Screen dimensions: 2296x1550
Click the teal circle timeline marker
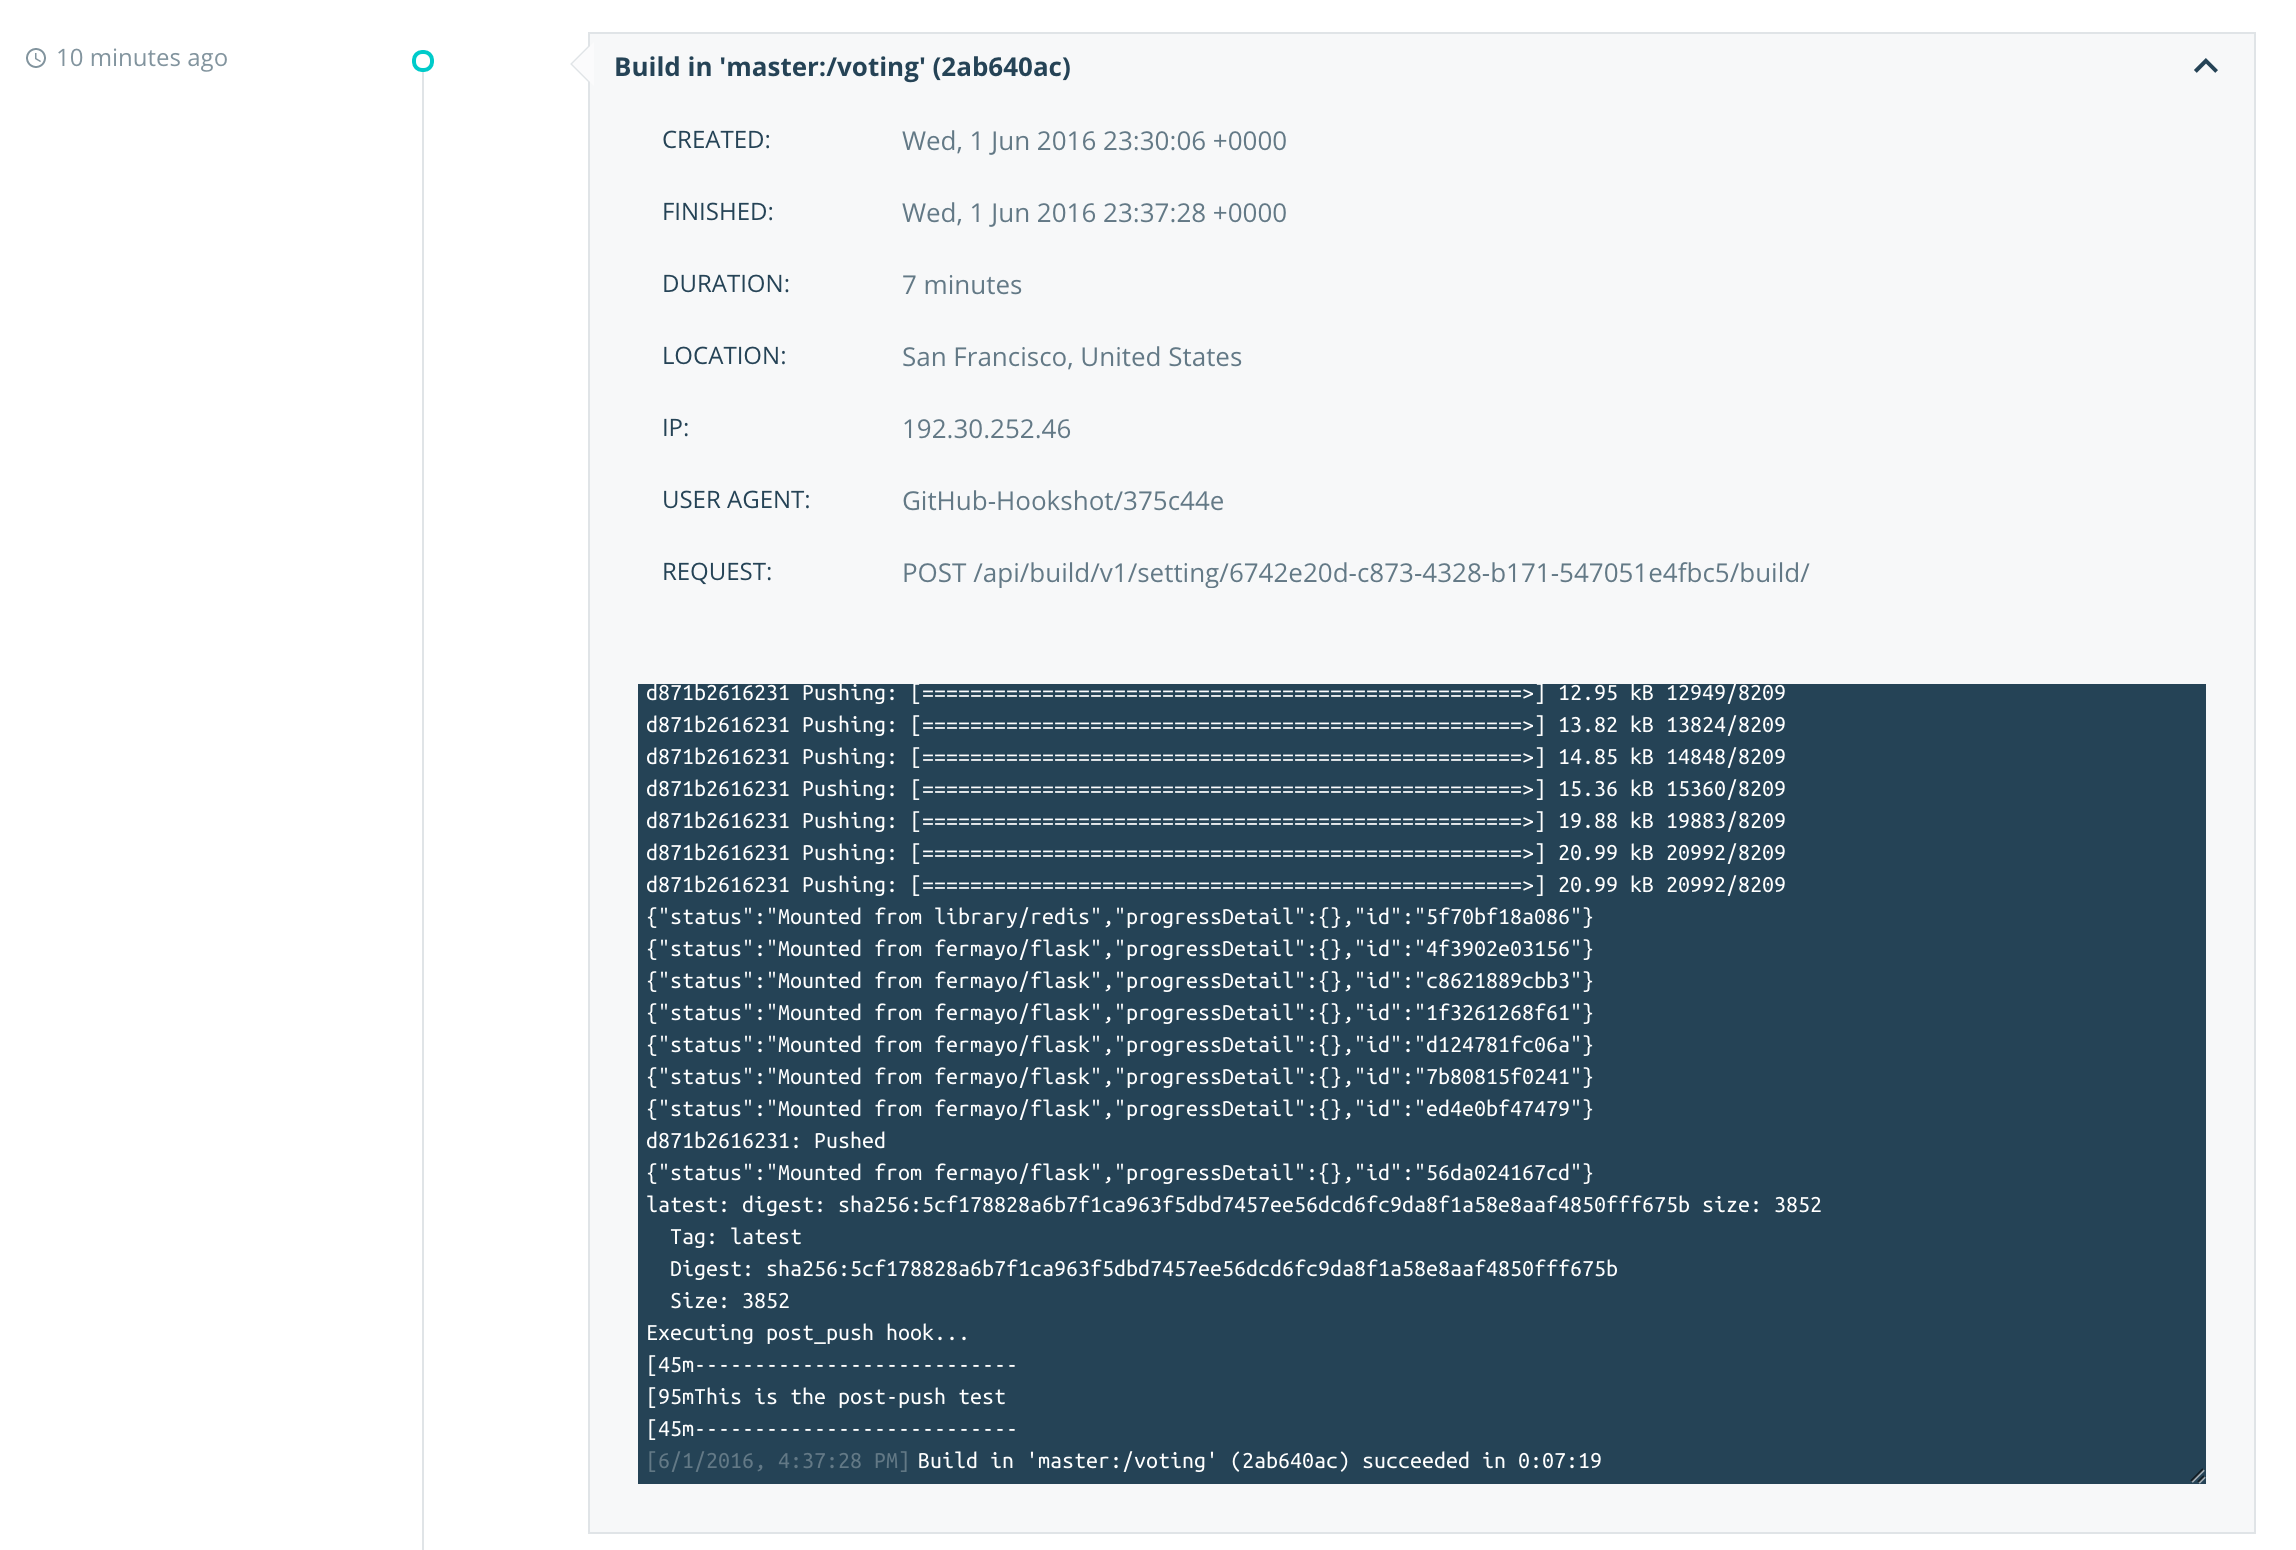pos(423,61)
